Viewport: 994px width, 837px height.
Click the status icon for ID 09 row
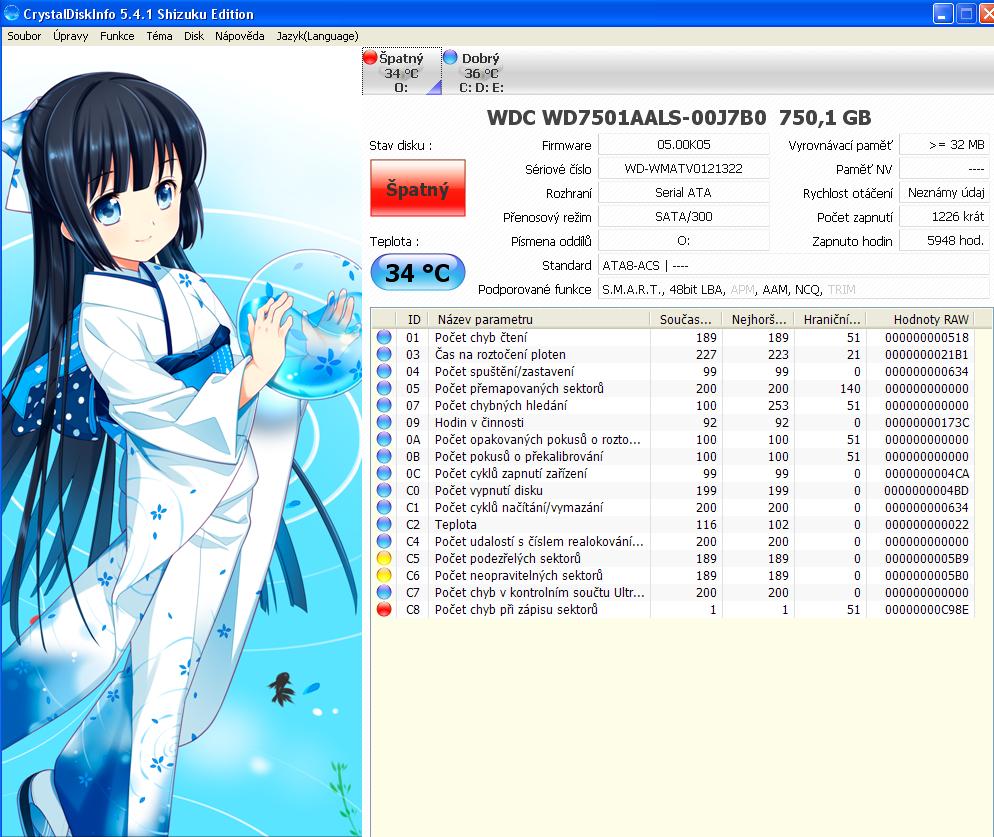point(384,422)
